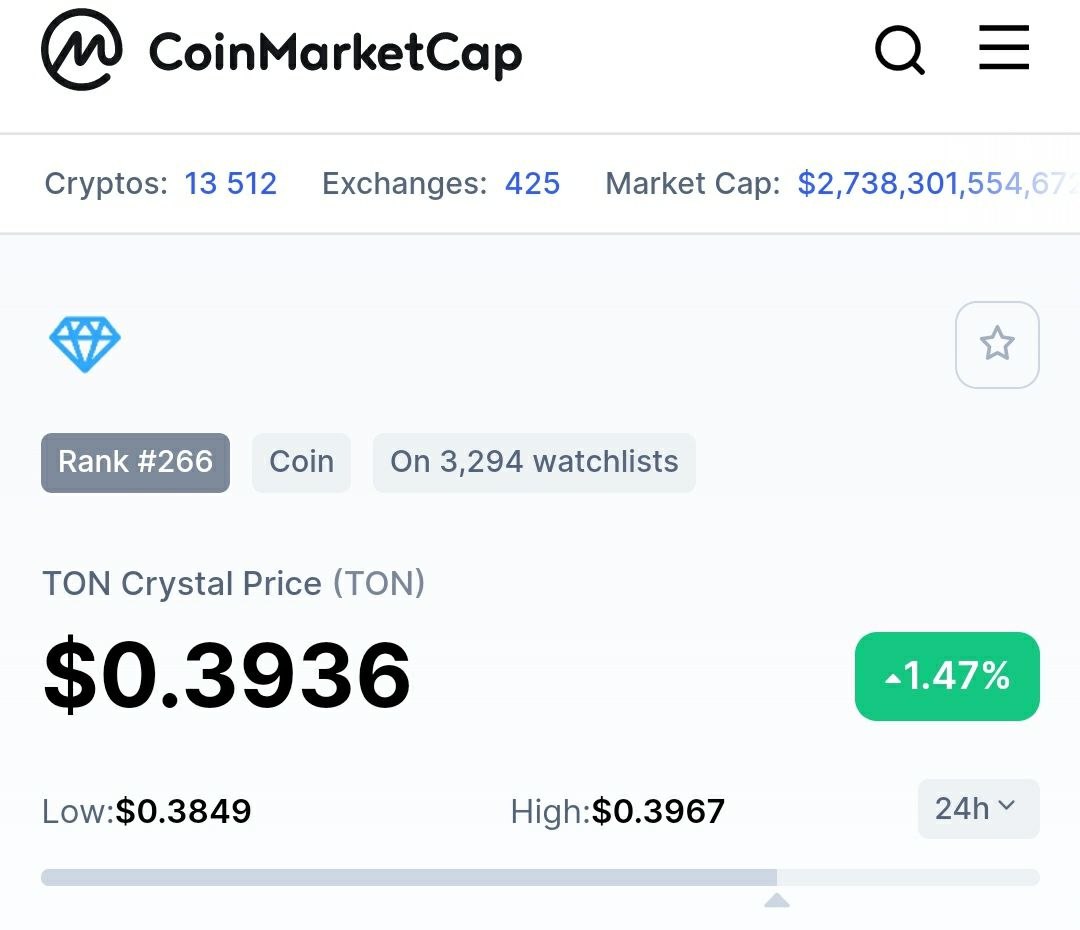Click the CoinMarketCap wordmark text
The height and width of the screenshot is (930, 1080).
click(335, 54)
